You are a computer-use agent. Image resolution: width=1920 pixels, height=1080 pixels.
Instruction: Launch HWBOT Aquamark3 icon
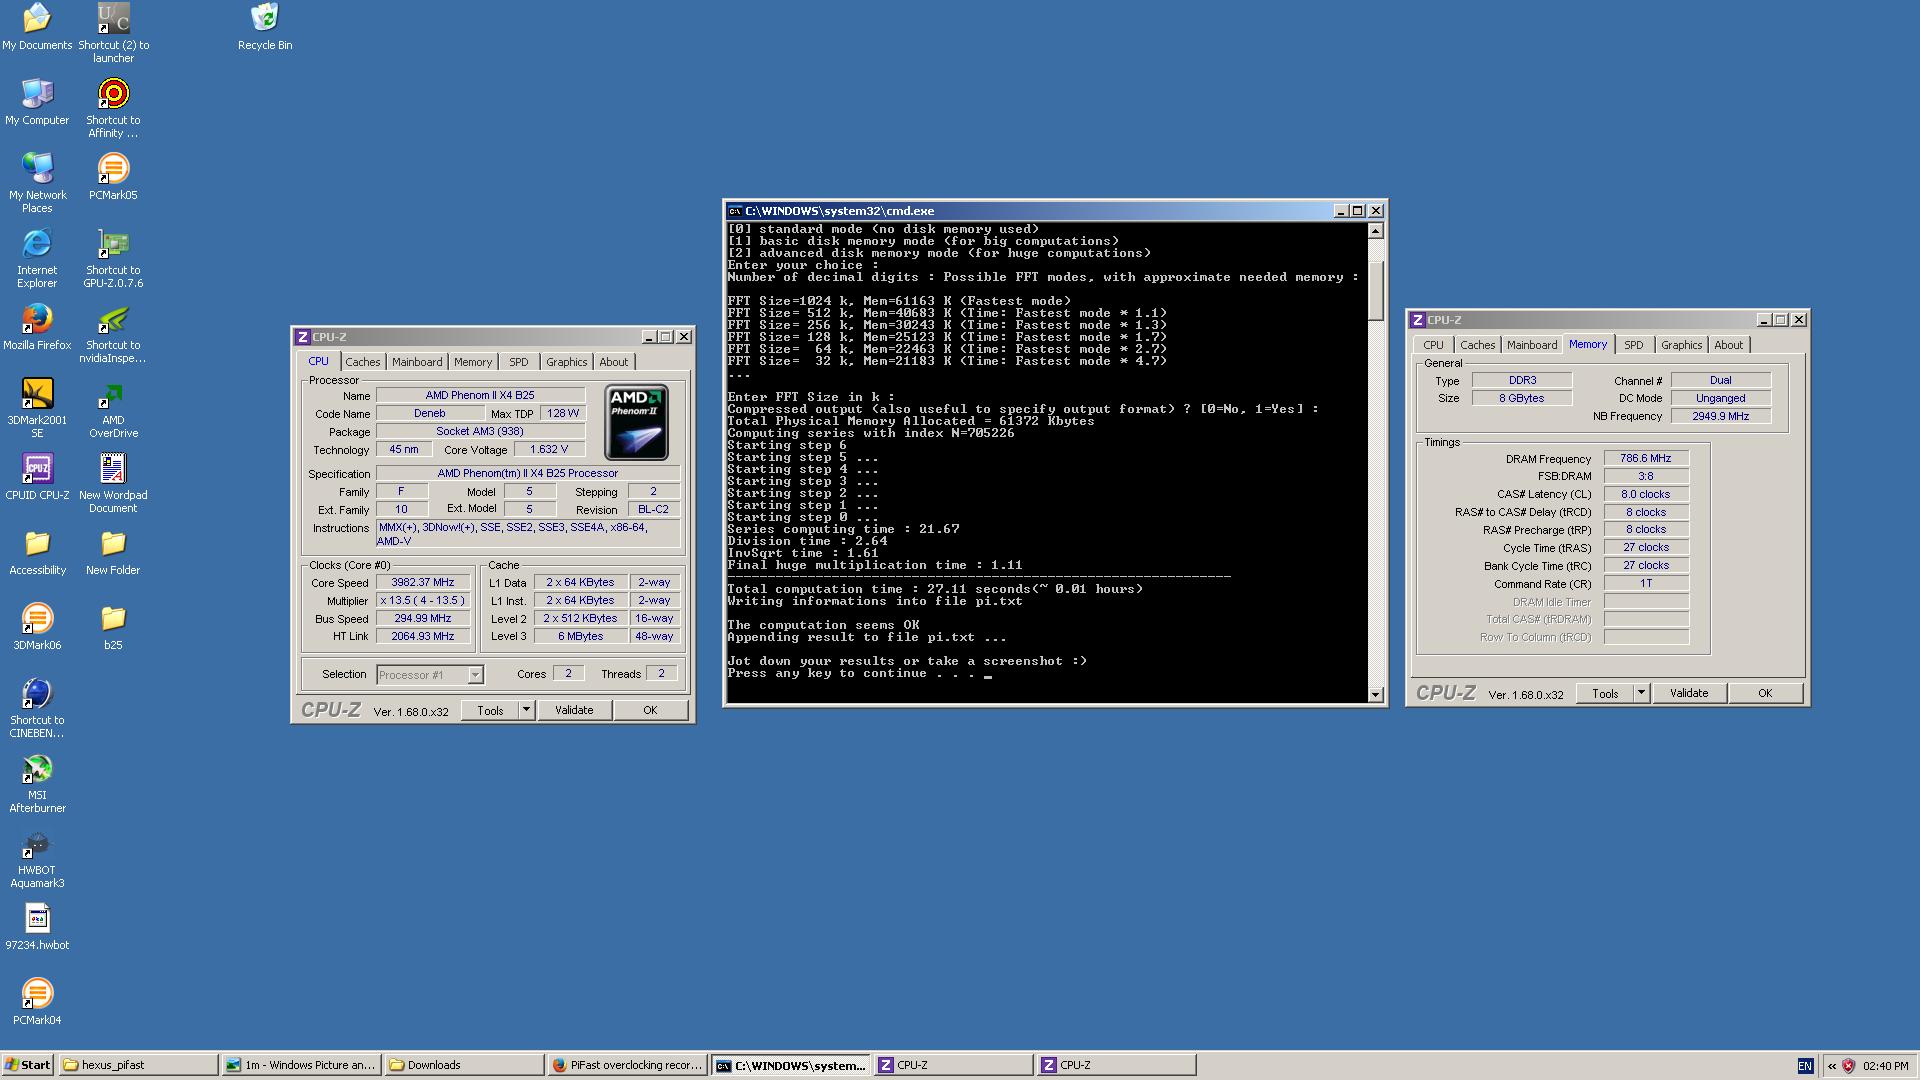(x=37, y=858)
